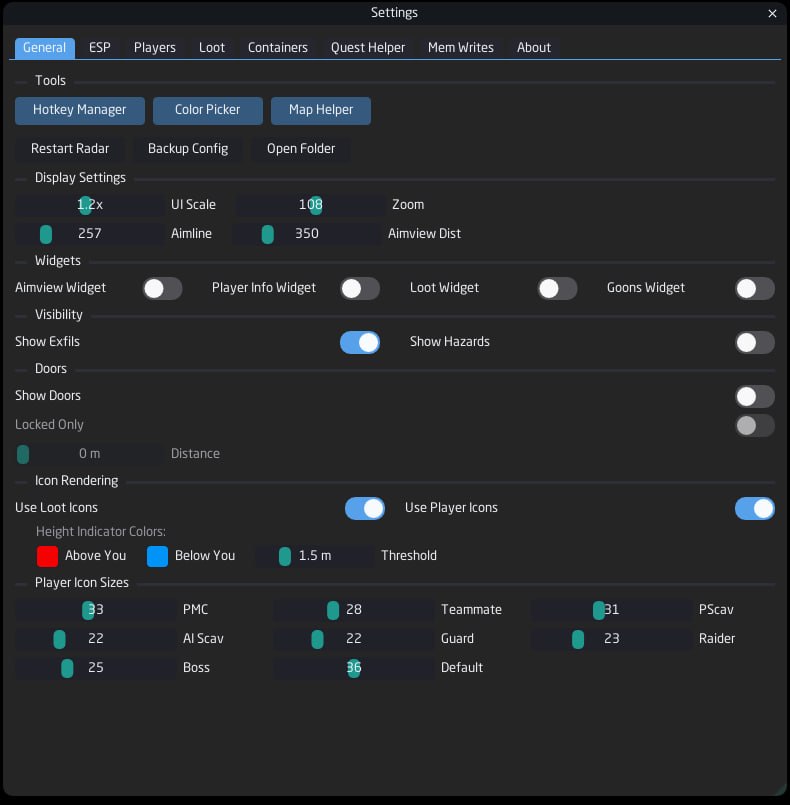Click the Default icon size slider
790x805 pixels.
354,667
